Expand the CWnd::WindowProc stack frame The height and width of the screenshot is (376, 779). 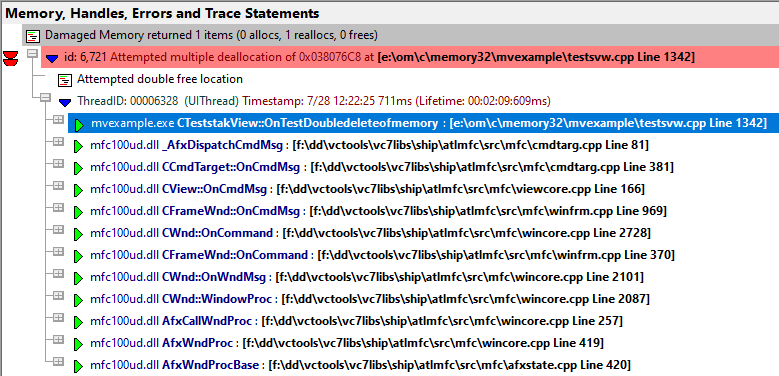pos(58,295)
